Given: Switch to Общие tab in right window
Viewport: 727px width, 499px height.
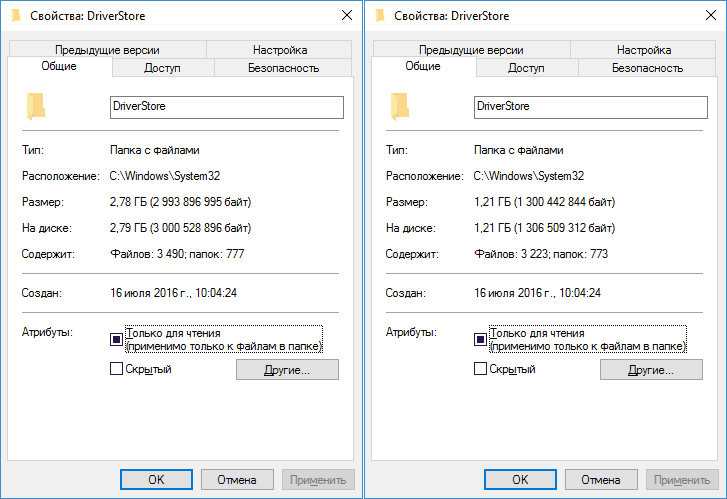Looking at the screenshot, I should click(x=423, y=66).
